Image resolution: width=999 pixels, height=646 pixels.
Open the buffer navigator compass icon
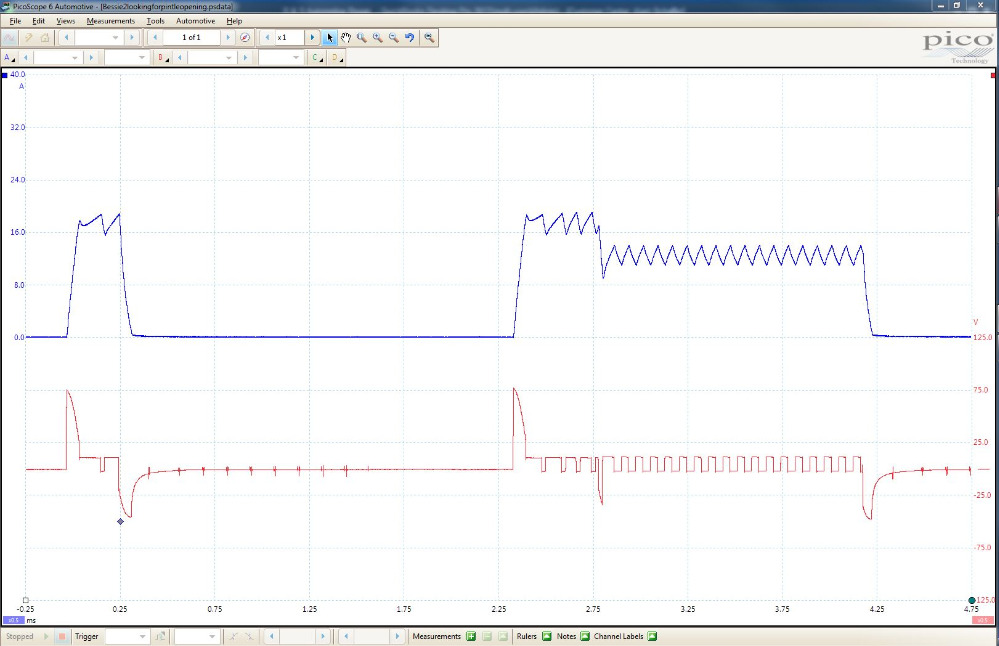[x=245, y=38]
